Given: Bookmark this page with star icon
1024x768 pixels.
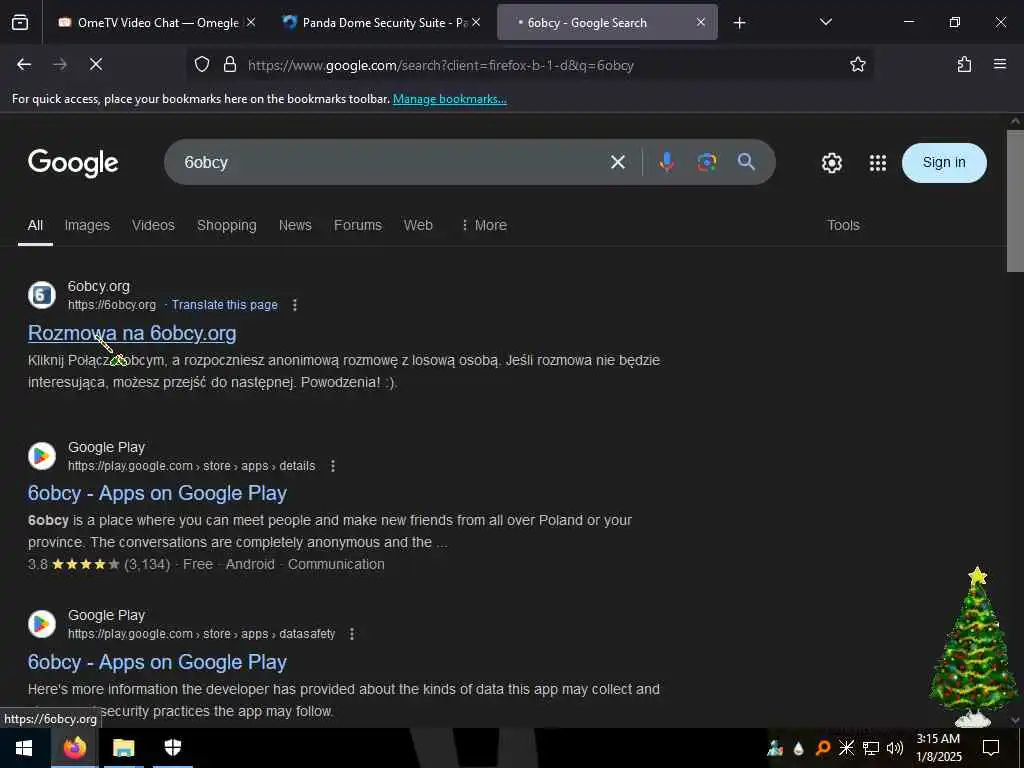Looking at the screenshot, I should 857,64.
